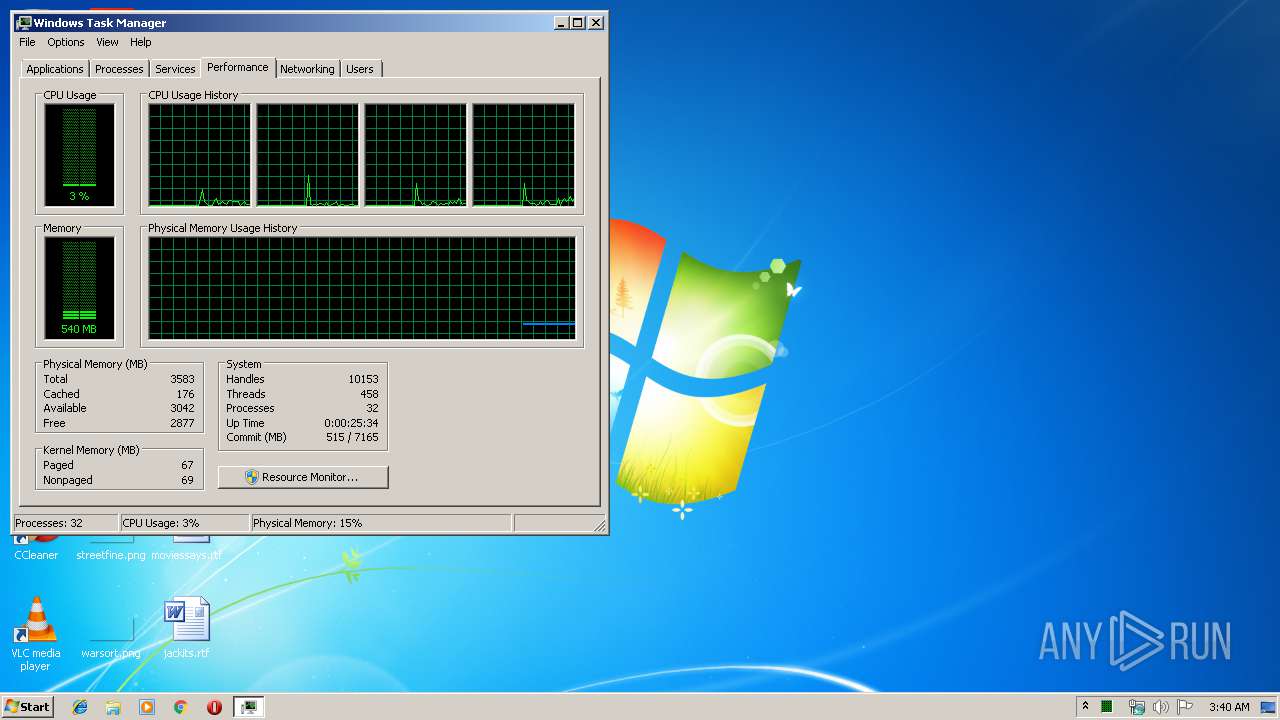Viewport: 1280px width, 720px height.
Task: Open the View menu
Action: (x=107, y=42)
